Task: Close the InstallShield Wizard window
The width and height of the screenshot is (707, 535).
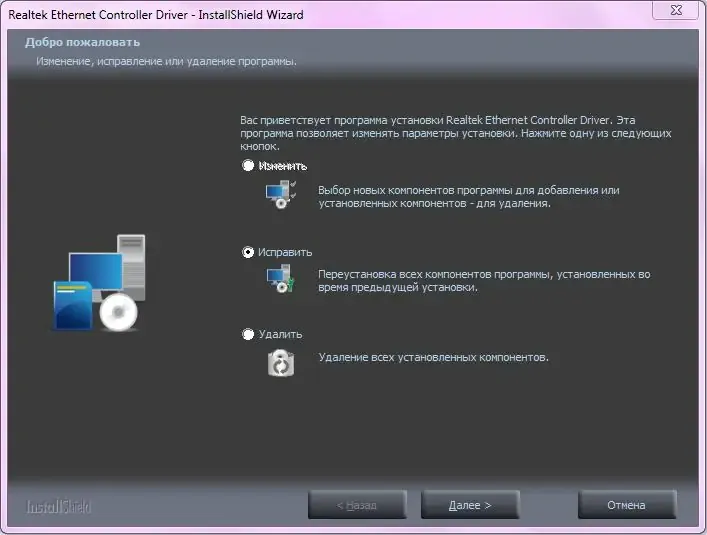Action: tap(676, 10)
